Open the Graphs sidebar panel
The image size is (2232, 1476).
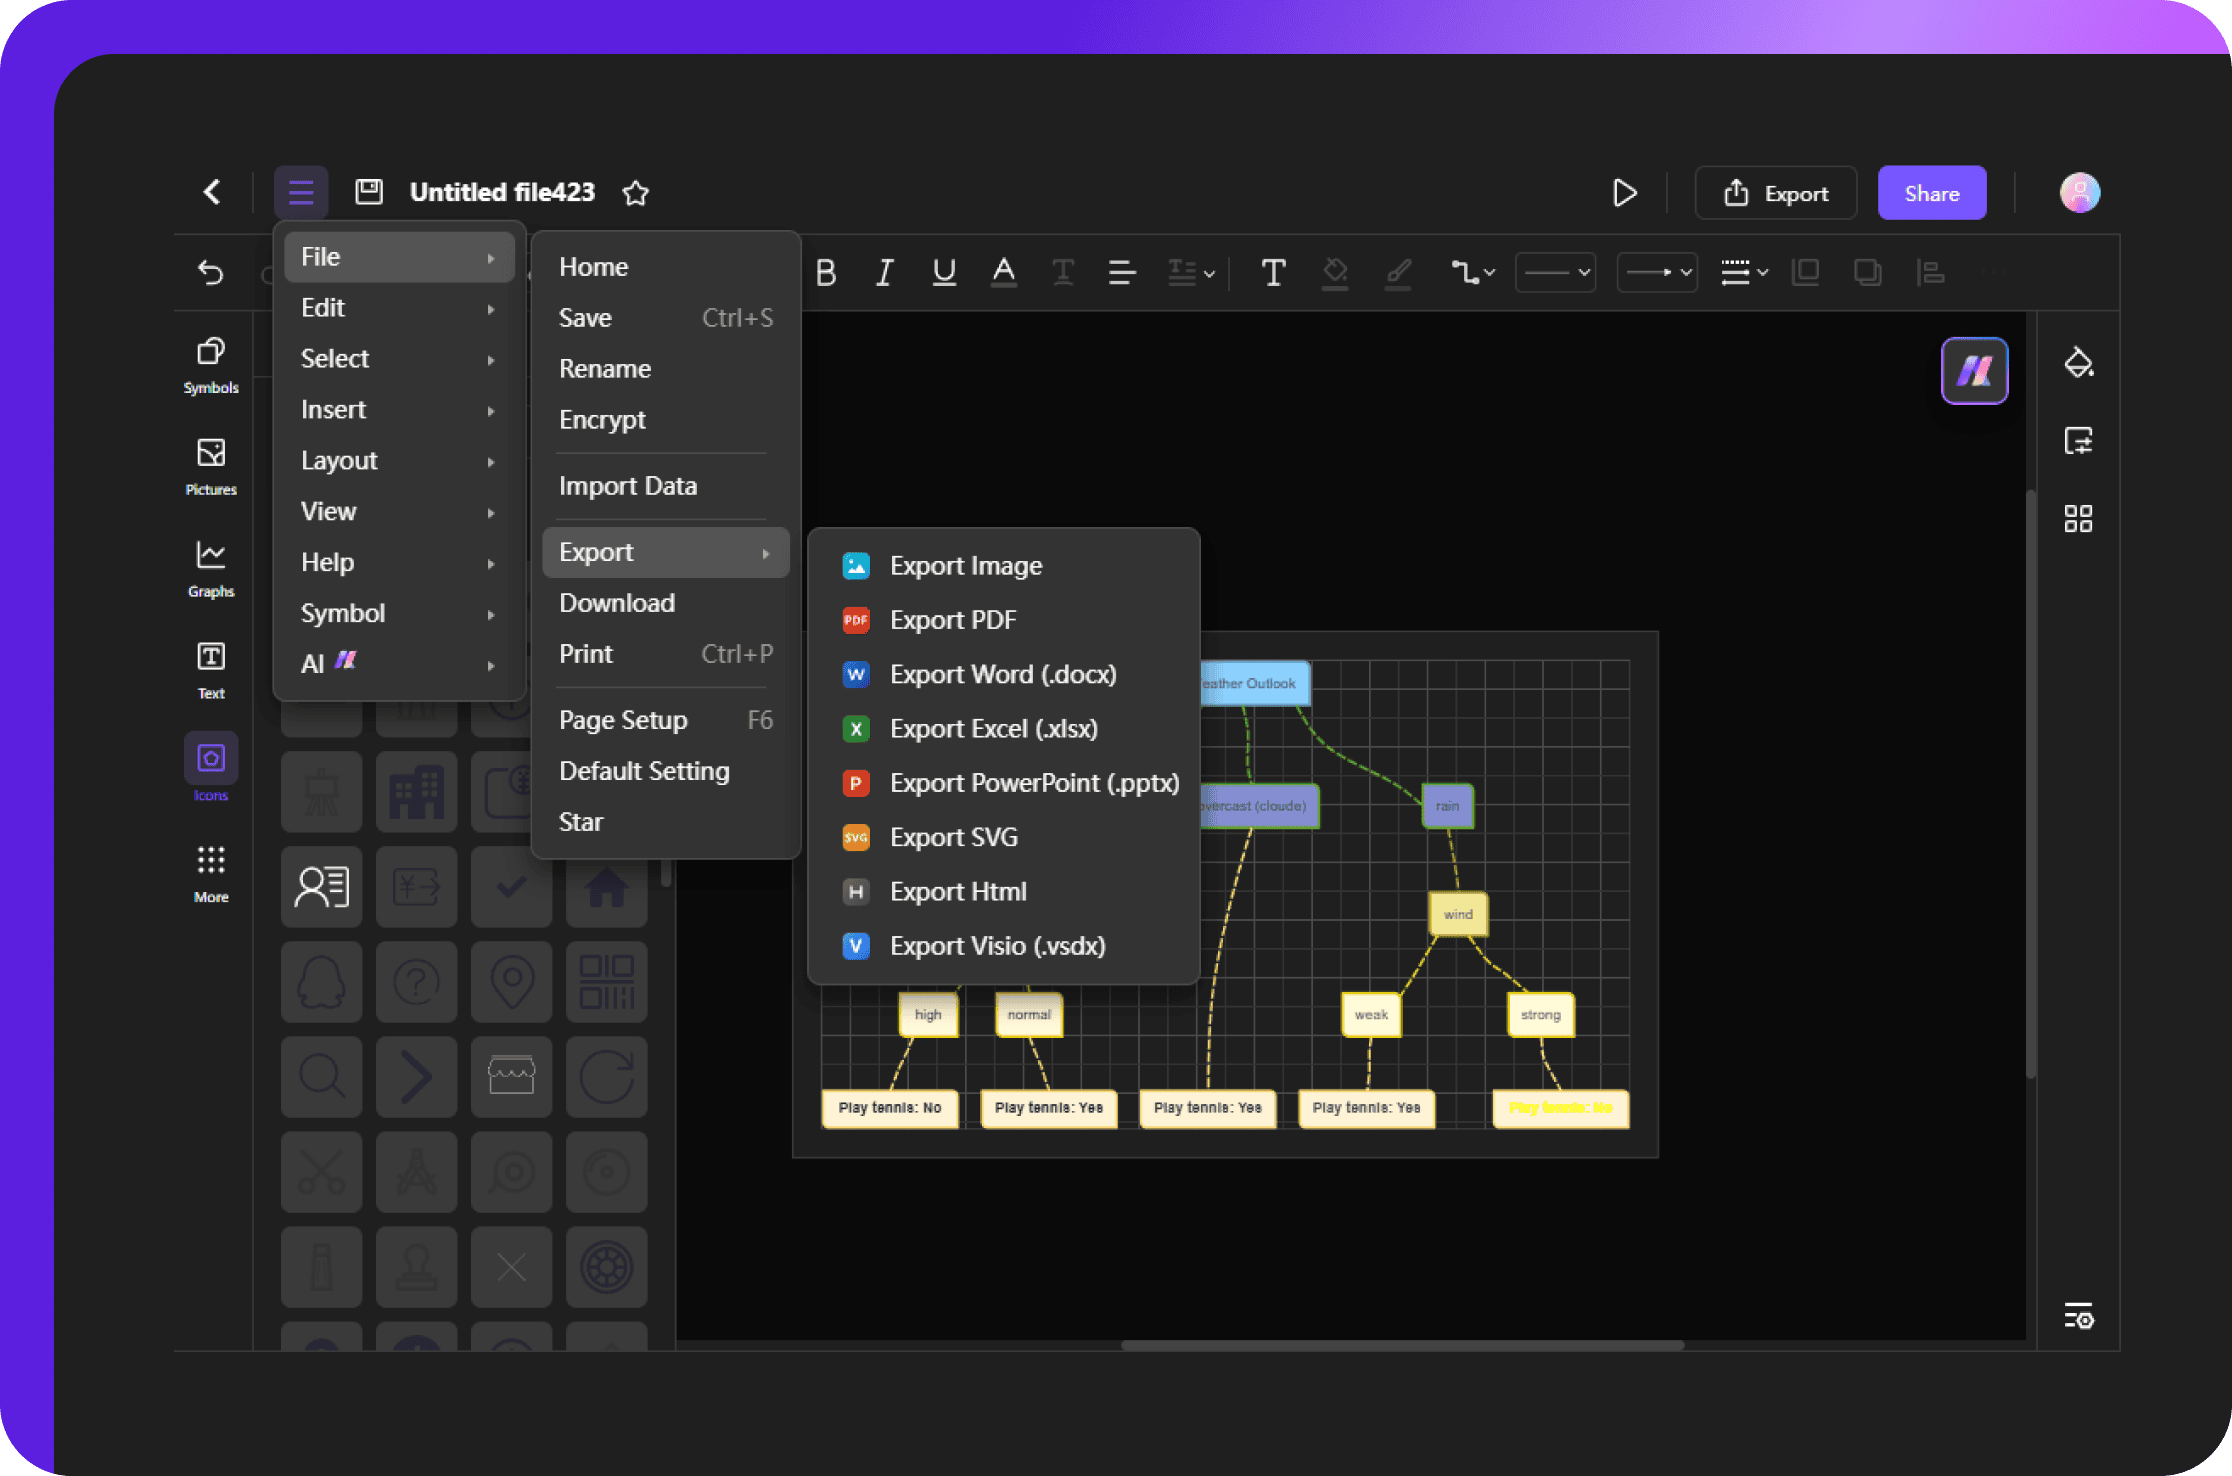(211, 568)
